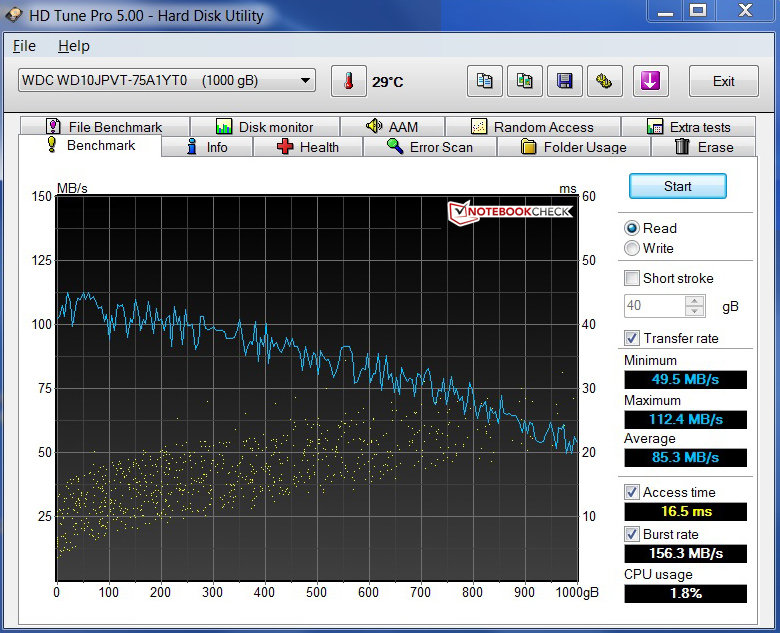Open the File menu
This screenshot has height=633, width=780.
tap(24, 46)
